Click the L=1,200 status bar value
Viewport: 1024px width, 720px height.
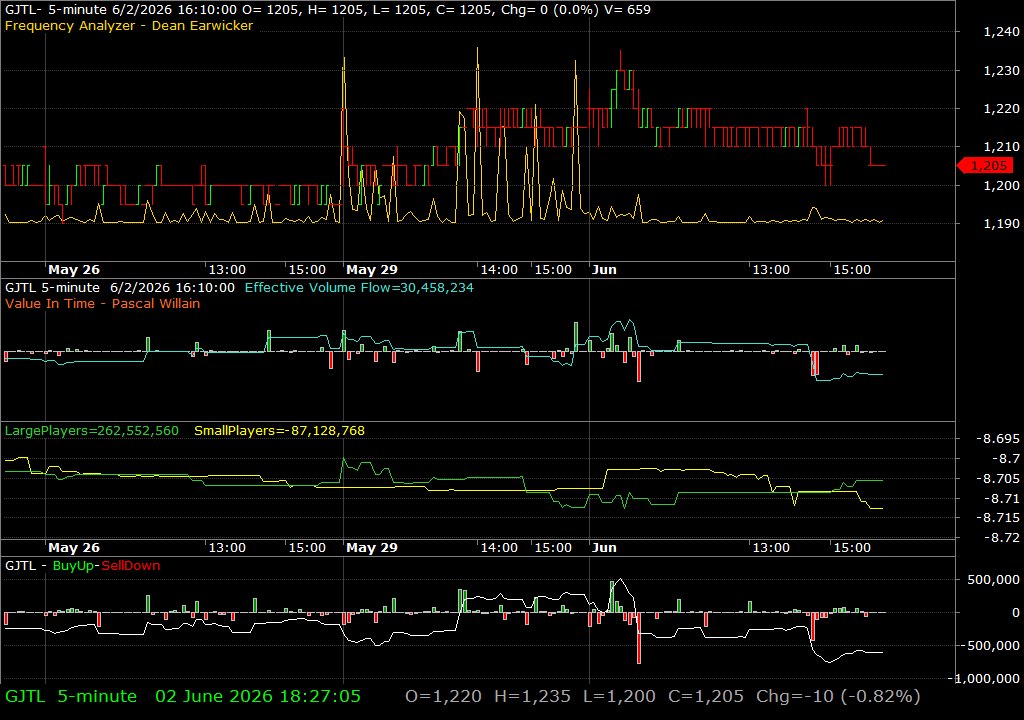[619, 696]
